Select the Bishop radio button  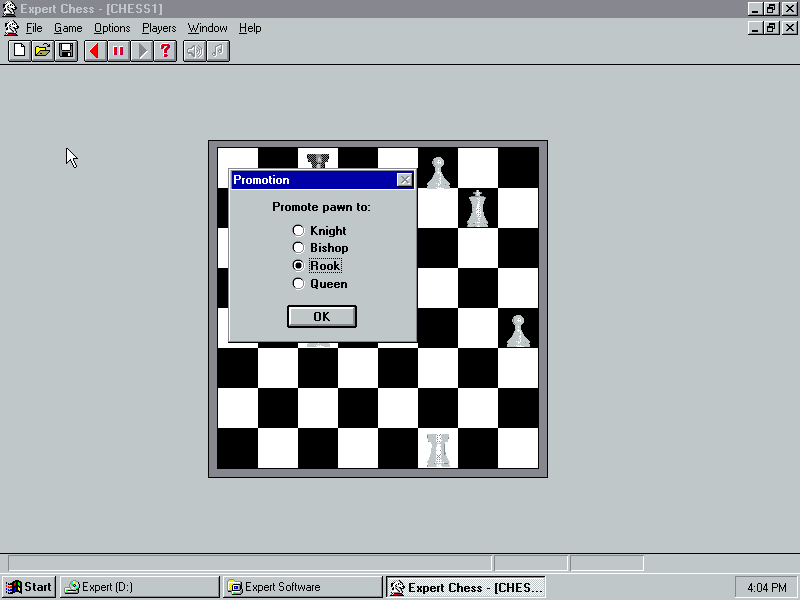click(x=298, y=248)
